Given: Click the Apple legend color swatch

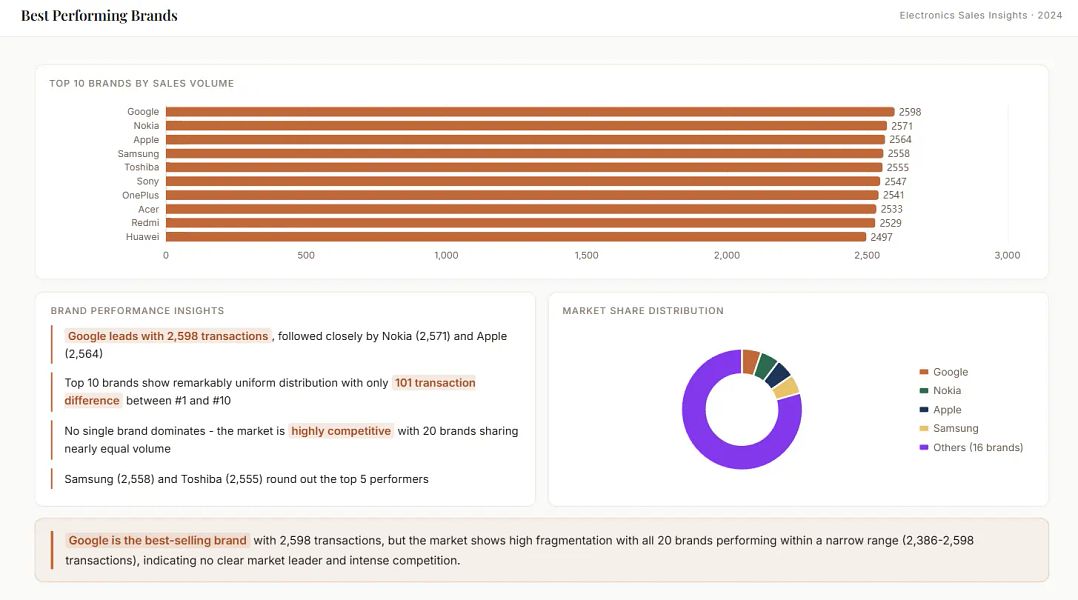Looking at the screenshot, I should coord(923,410).
